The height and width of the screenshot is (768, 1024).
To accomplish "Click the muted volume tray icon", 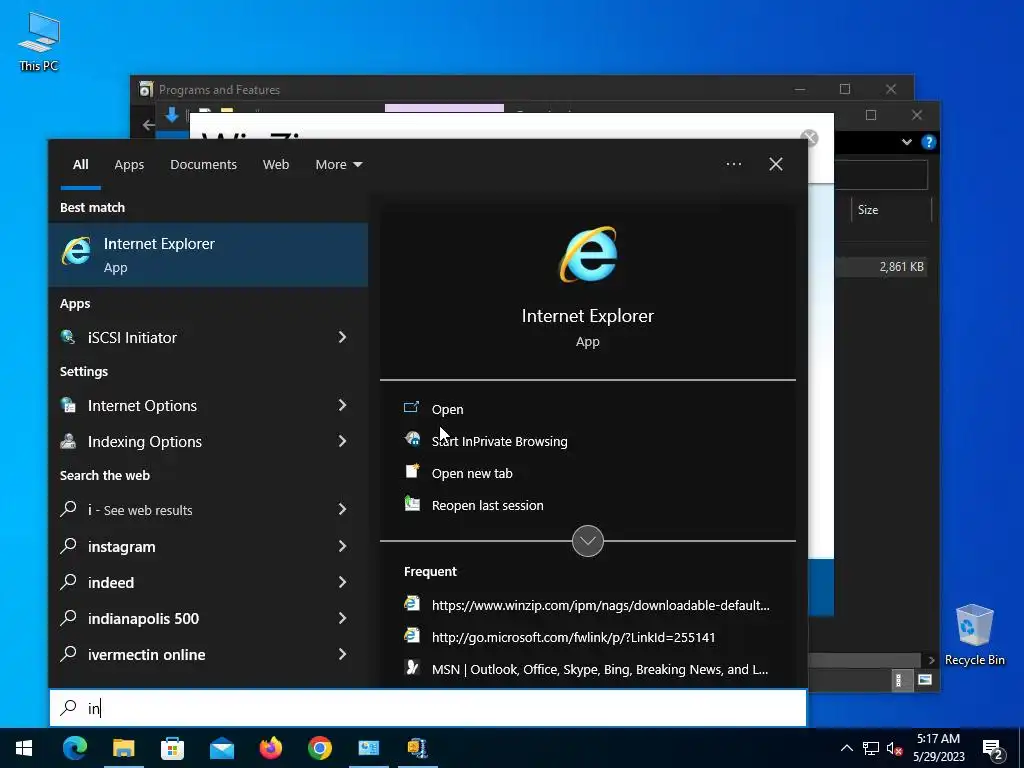I will [x=894, y=748].
